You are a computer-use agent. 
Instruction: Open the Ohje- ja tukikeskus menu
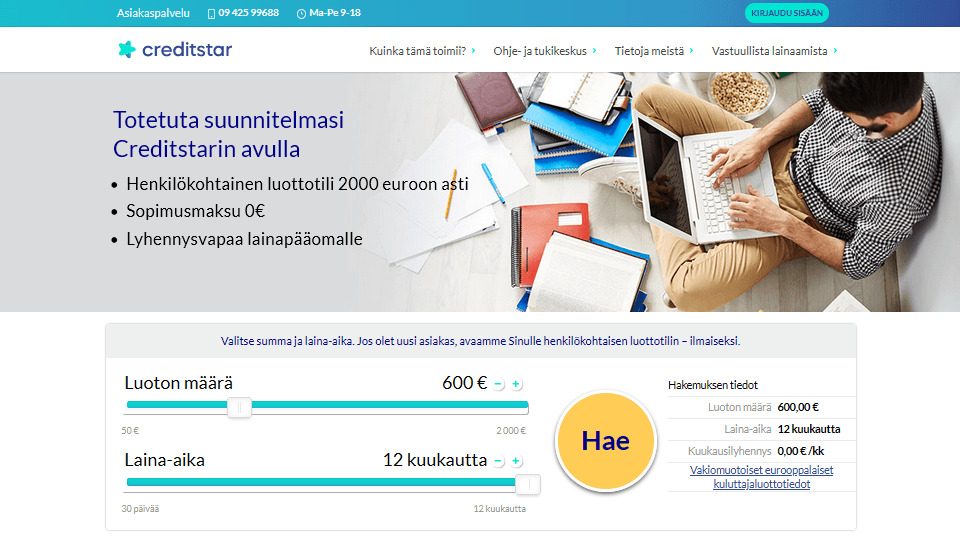[540, 51]
